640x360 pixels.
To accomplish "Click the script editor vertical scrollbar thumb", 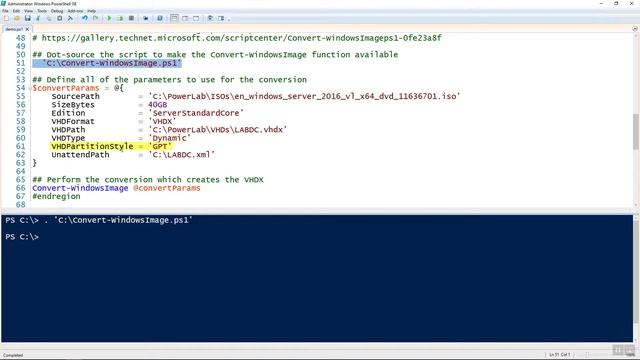I will click(636, 132).
